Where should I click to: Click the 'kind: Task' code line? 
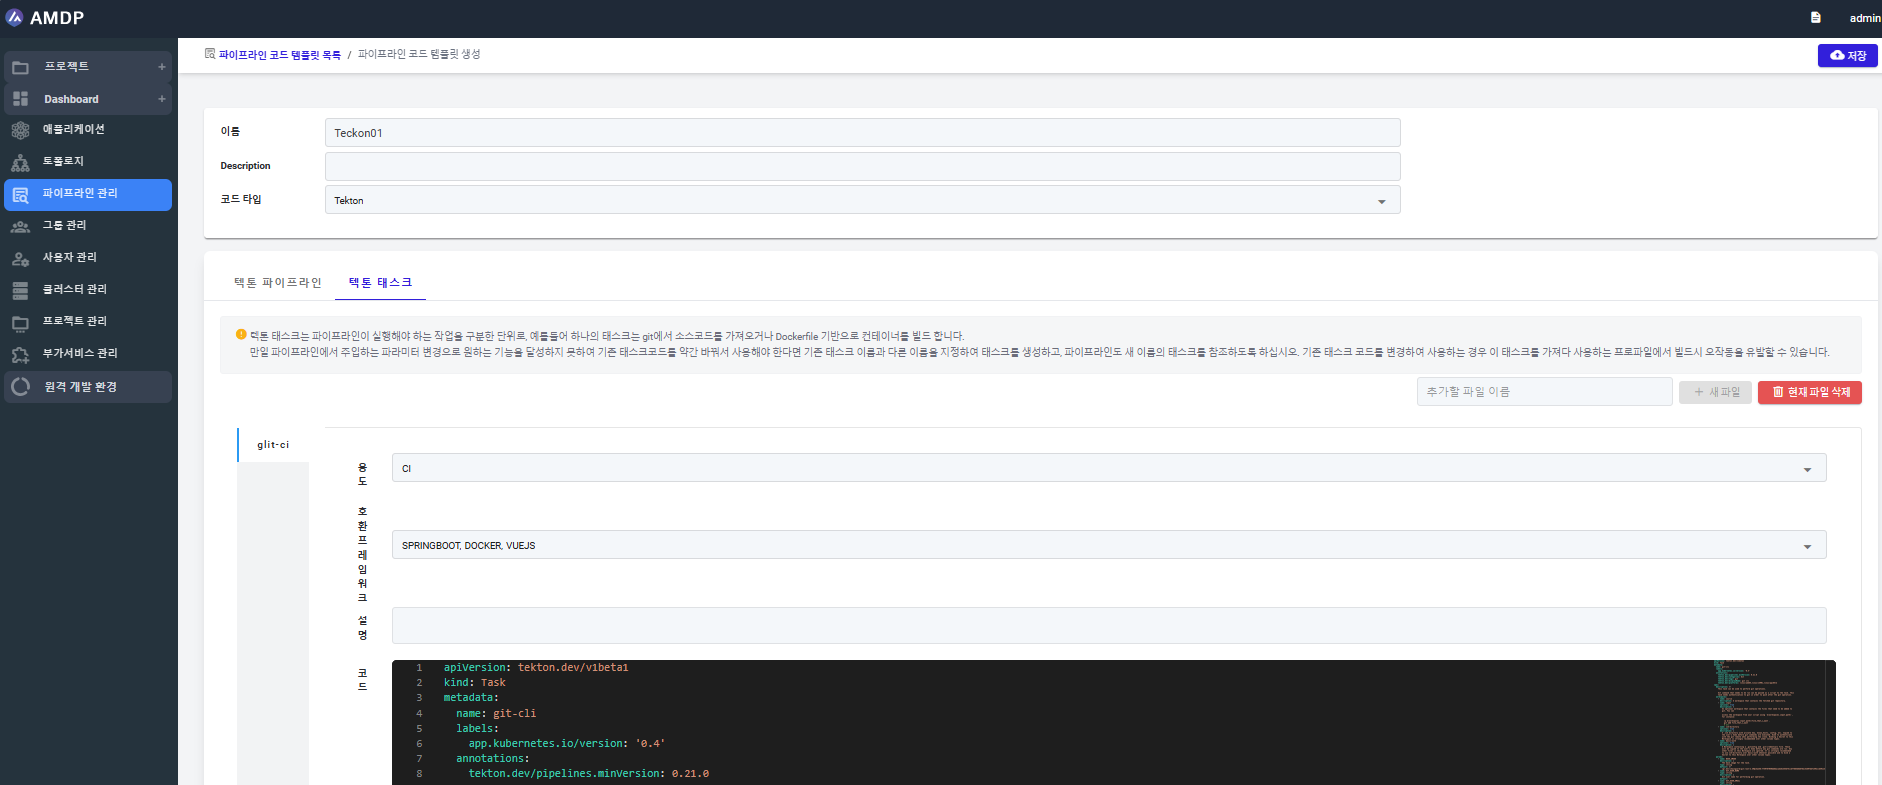(475, 683)
